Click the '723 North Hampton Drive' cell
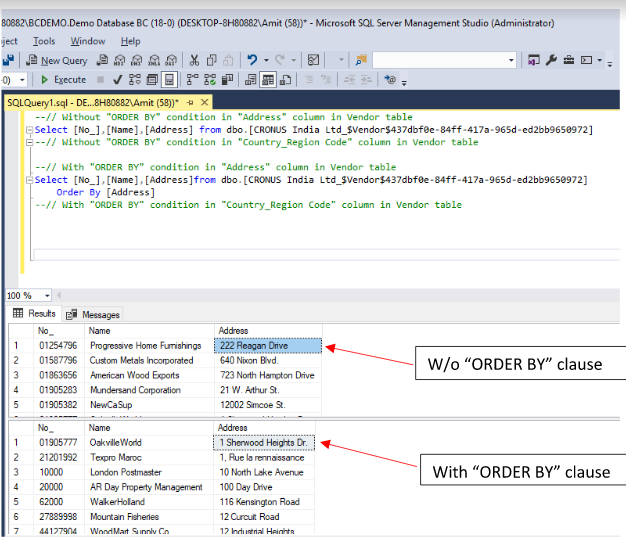The height and width of the screenshot is (539, 626). (268, 375)
